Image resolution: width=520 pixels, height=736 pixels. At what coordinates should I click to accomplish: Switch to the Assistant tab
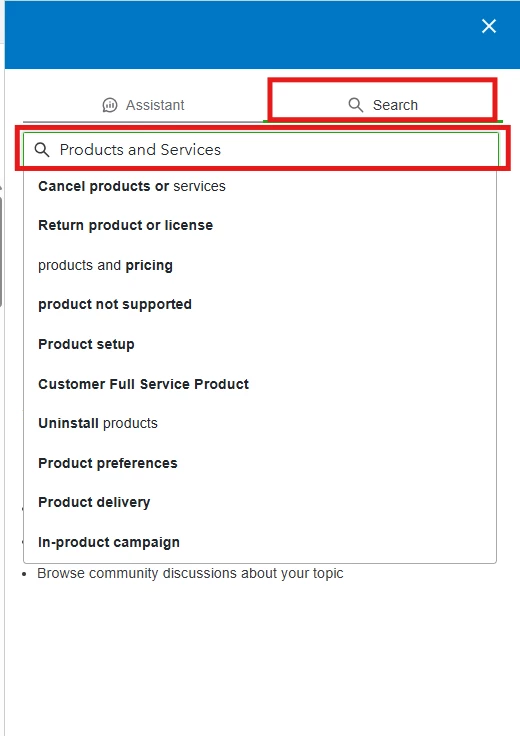point(143,105)
